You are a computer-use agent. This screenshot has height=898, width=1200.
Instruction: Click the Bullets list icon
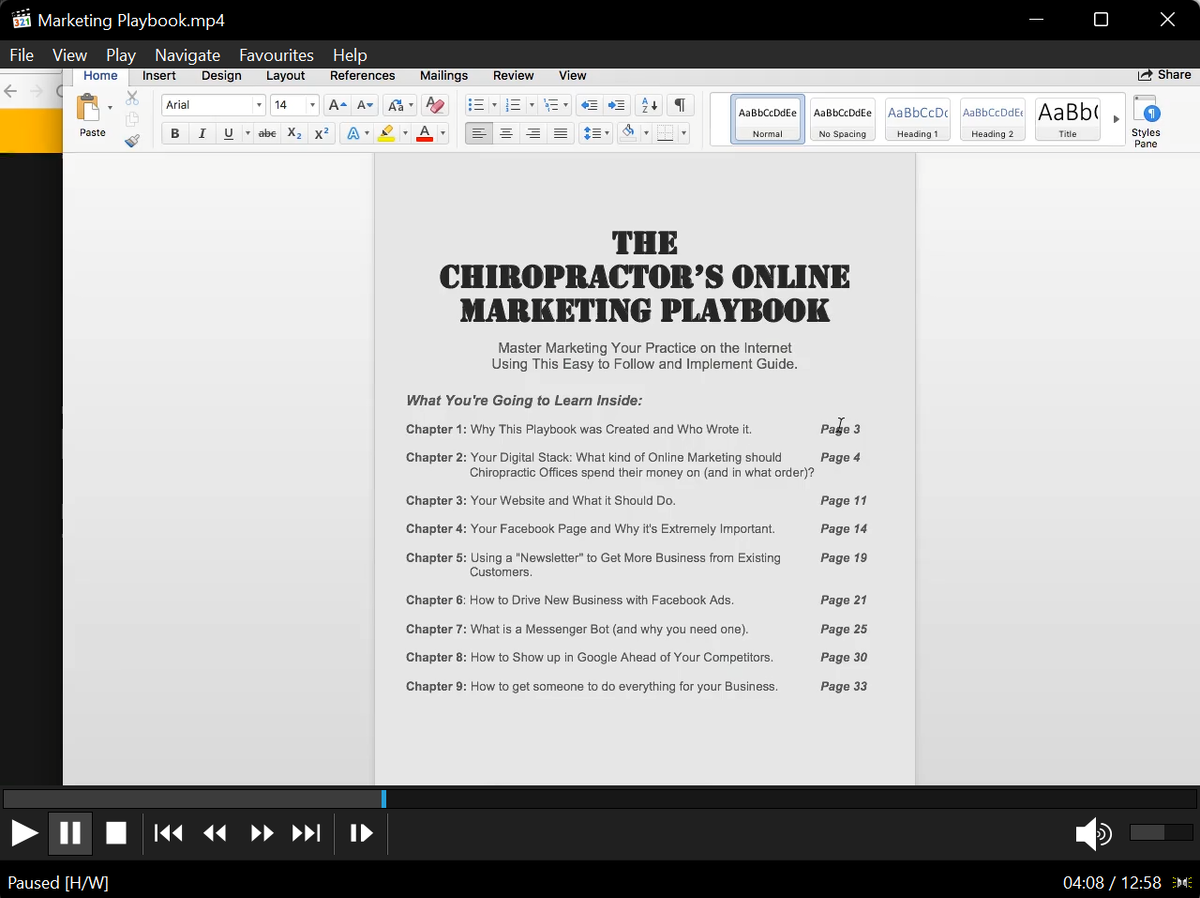476,105
